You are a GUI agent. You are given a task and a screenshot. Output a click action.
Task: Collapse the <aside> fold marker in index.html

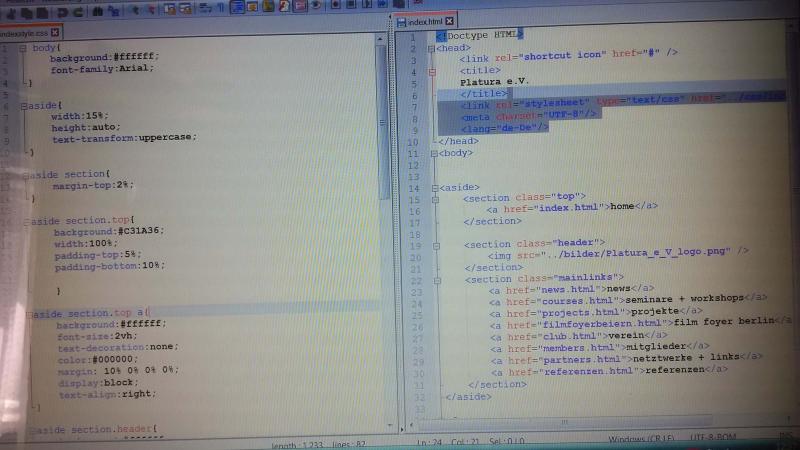431,187
